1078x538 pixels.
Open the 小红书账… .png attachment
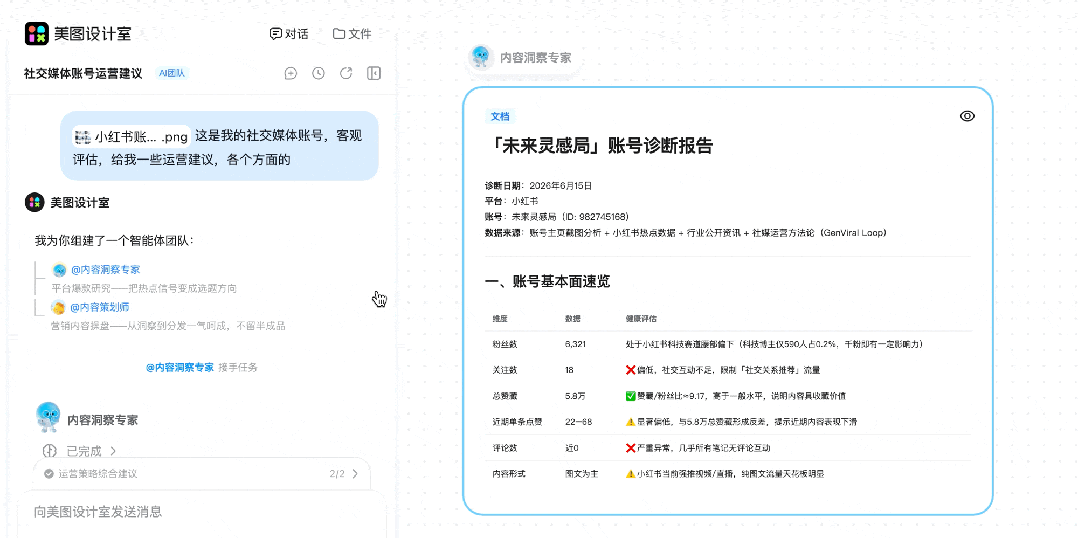point(131,136)
